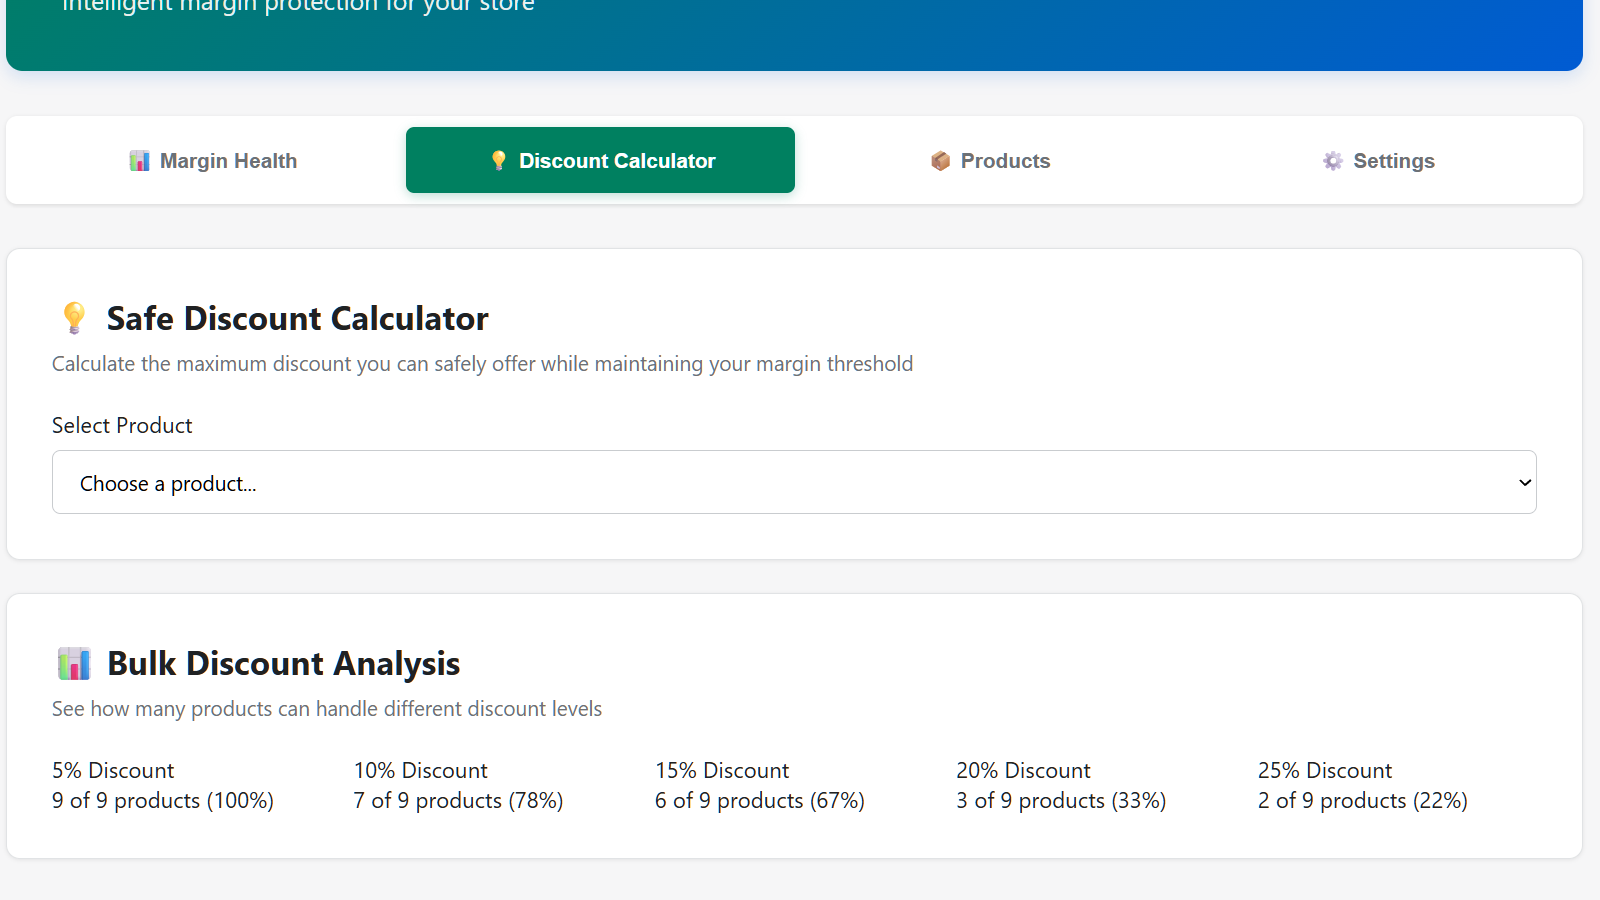
Task: Click the Safe Discount Calculator heading
Action: (297, 318)
